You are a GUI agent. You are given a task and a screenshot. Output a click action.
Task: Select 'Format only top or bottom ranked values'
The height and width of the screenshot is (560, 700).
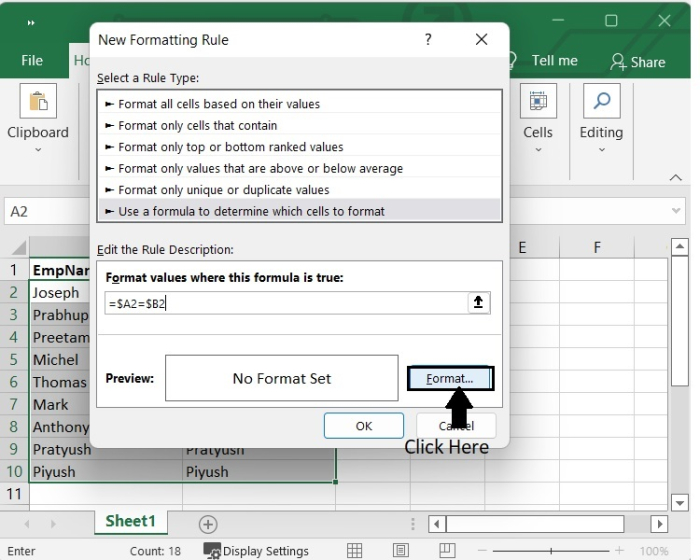point(230,147)
